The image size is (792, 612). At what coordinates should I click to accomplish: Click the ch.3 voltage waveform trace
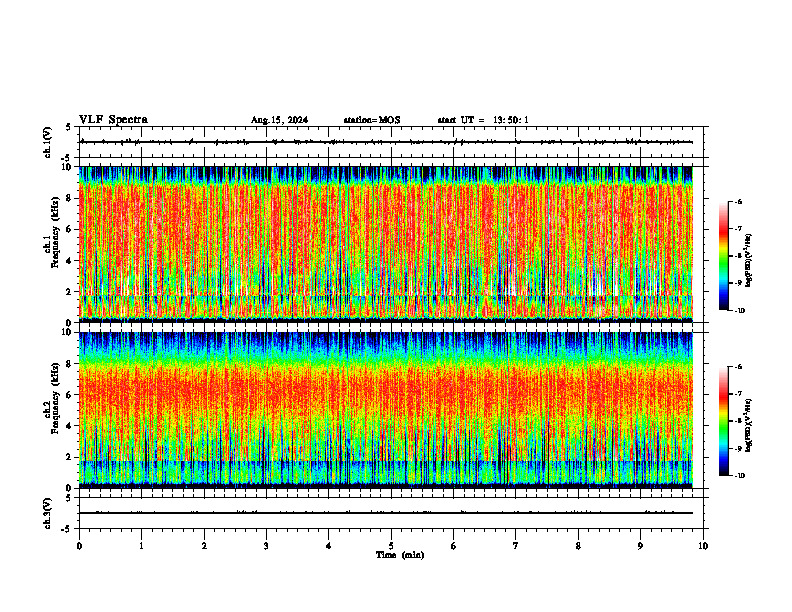[386, 513]
